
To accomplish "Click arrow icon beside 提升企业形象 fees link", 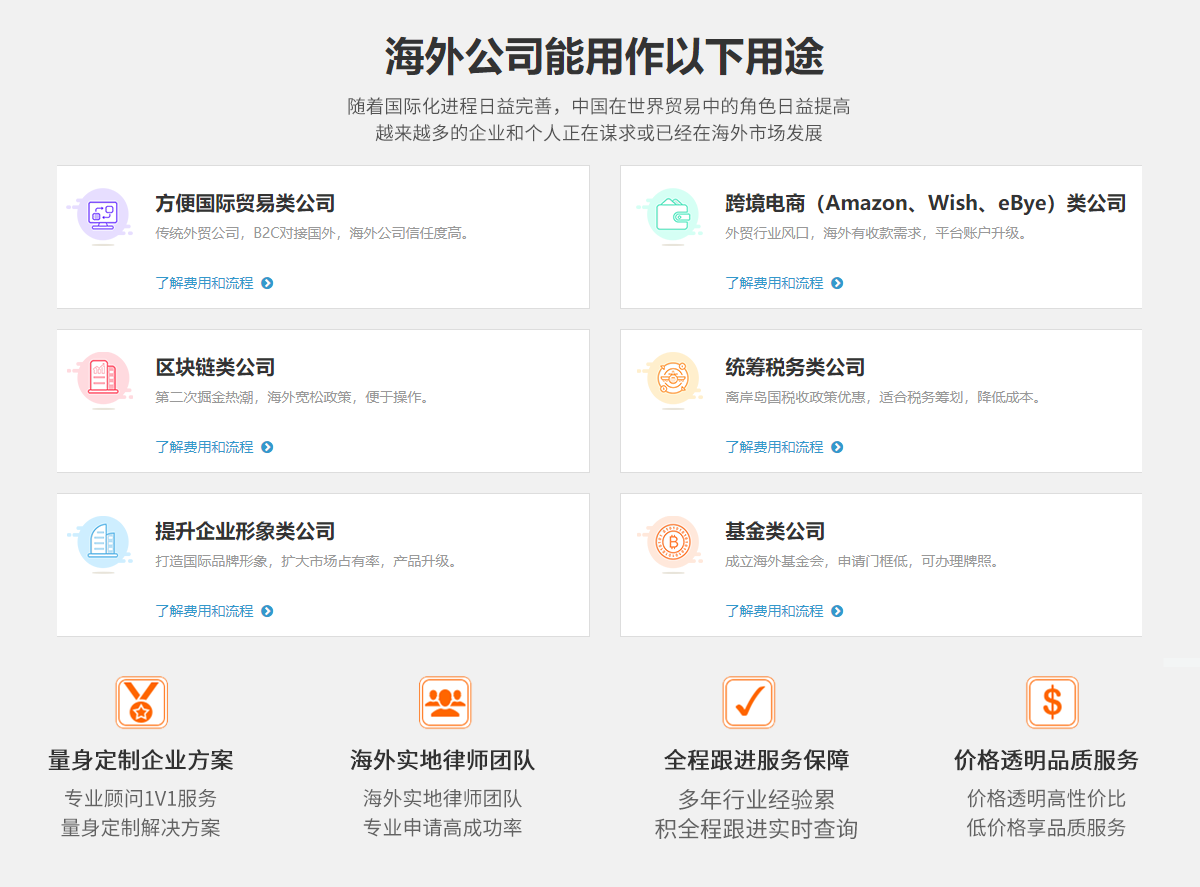I will click(267, 611).
